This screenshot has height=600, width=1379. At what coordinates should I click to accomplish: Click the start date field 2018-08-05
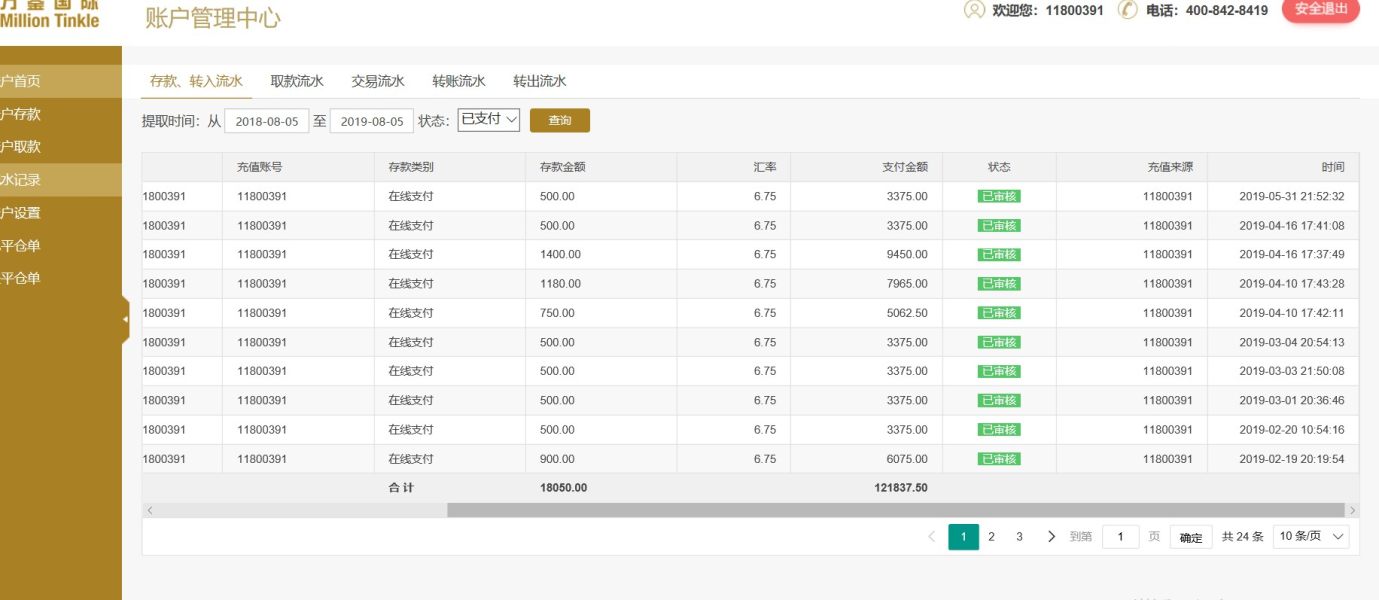266,121
